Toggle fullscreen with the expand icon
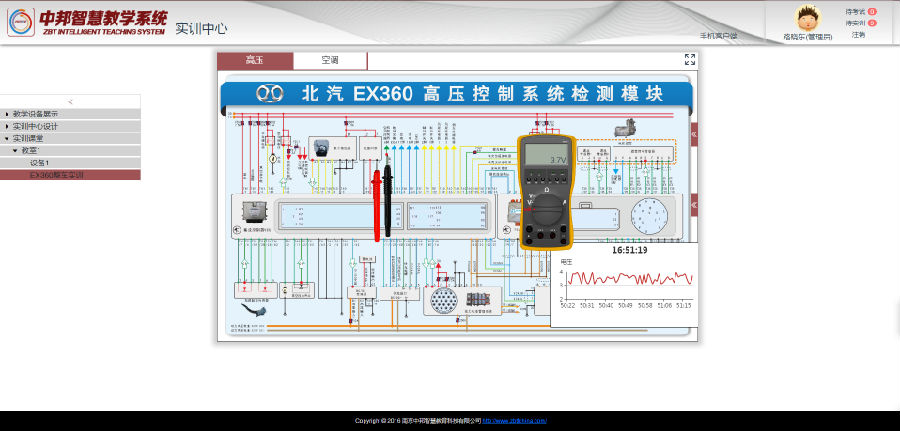The height and width of the screenshot is (431, 900). [x=690, y=59]
